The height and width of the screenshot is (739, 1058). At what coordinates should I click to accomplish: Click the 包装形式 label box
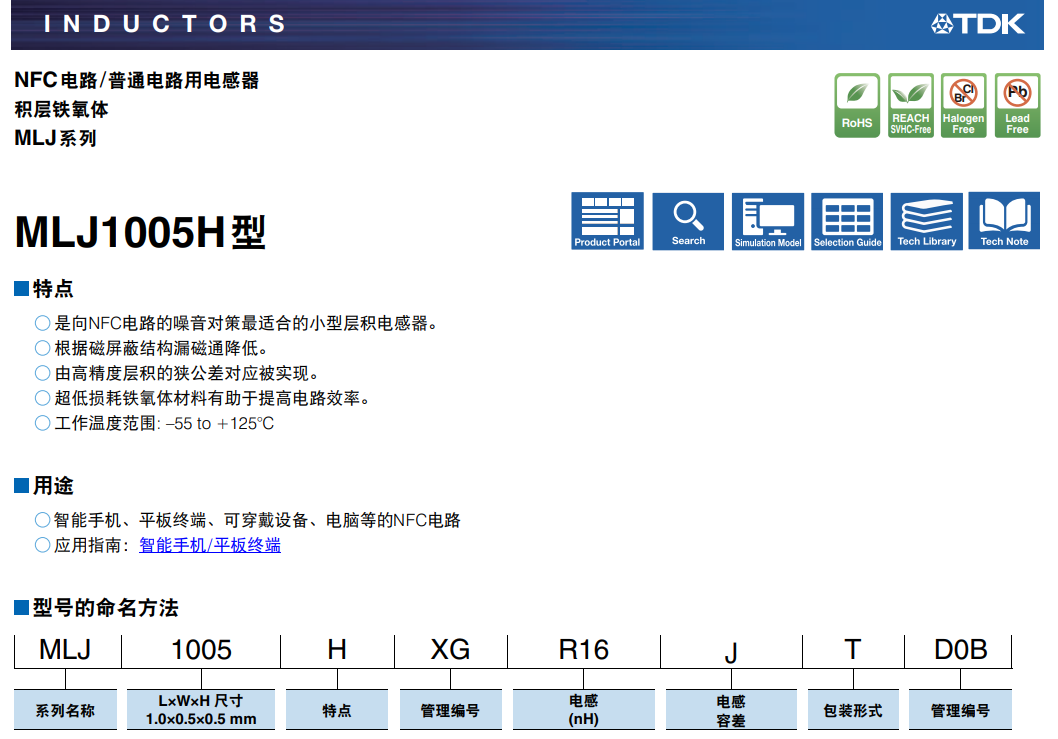(853, 710)
